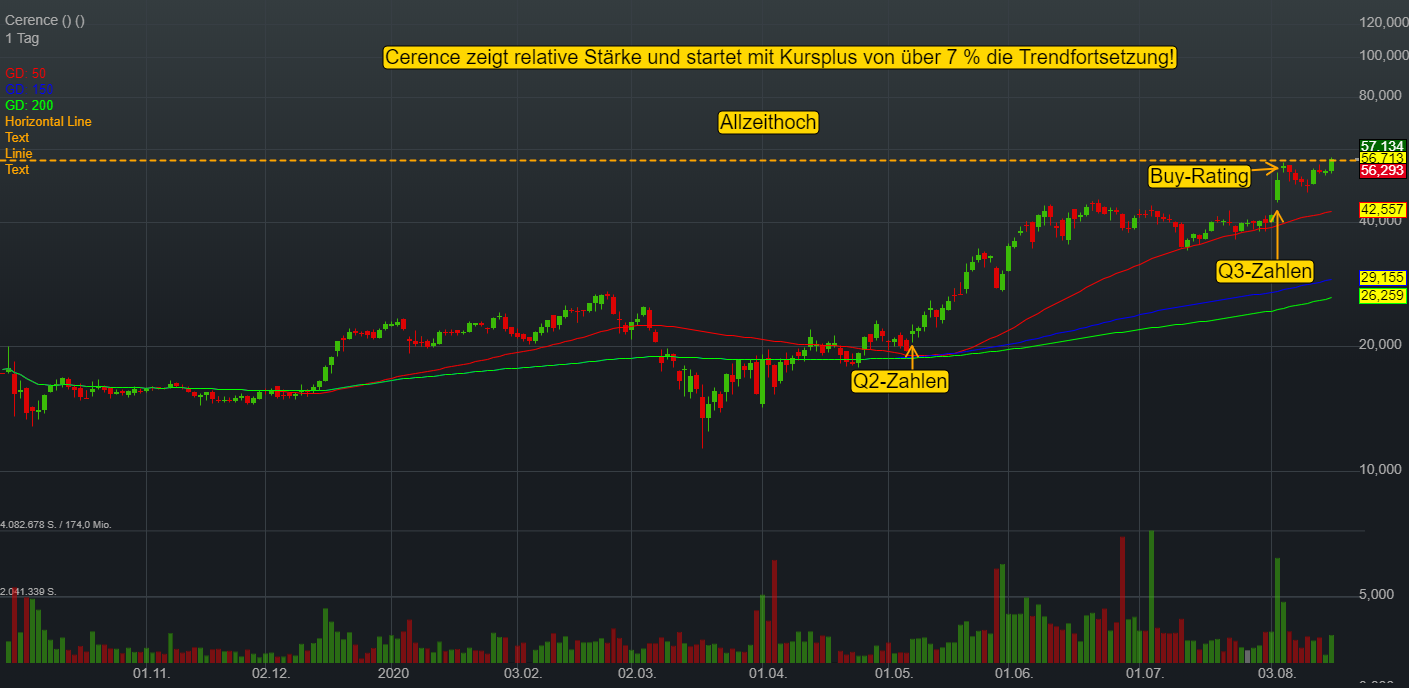1409x688 pixels.
Task: Click the 01.07. date on the time axis
Action: click(x=1146, y=675)
